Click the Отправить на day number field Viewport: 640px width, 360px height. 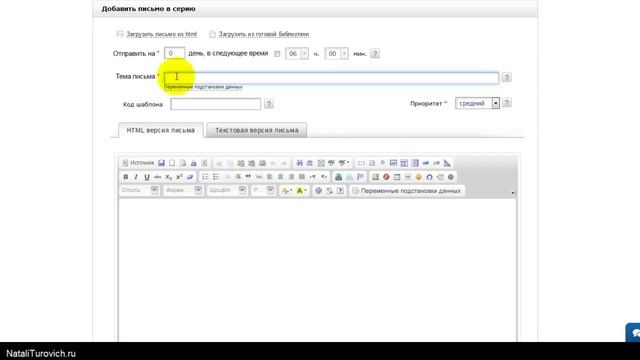(174, 53)
